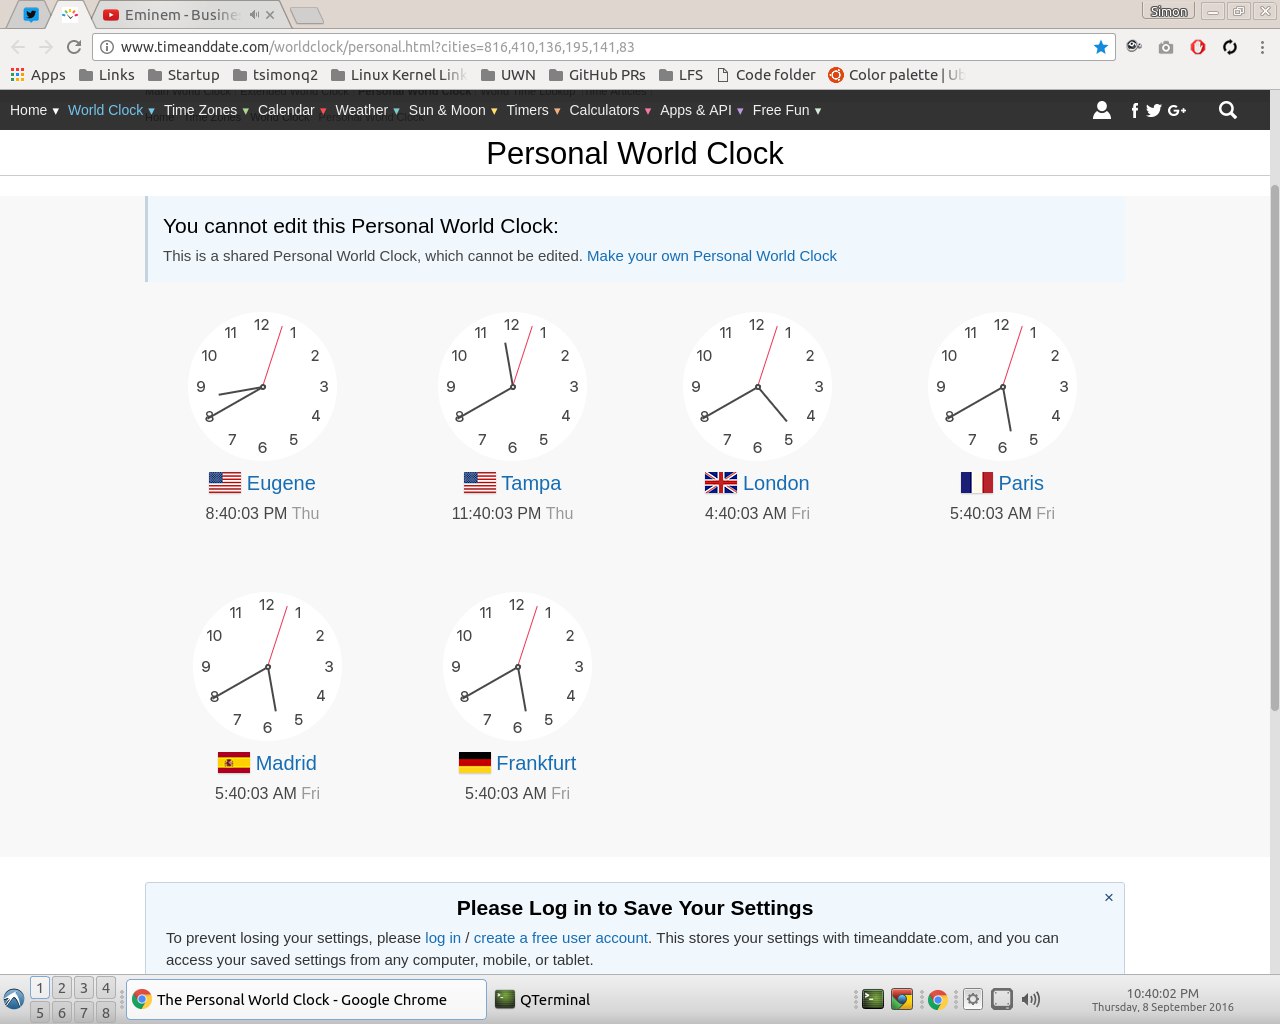
Task: Click the volume icon in system tray
Action: tap(1031, 999)
